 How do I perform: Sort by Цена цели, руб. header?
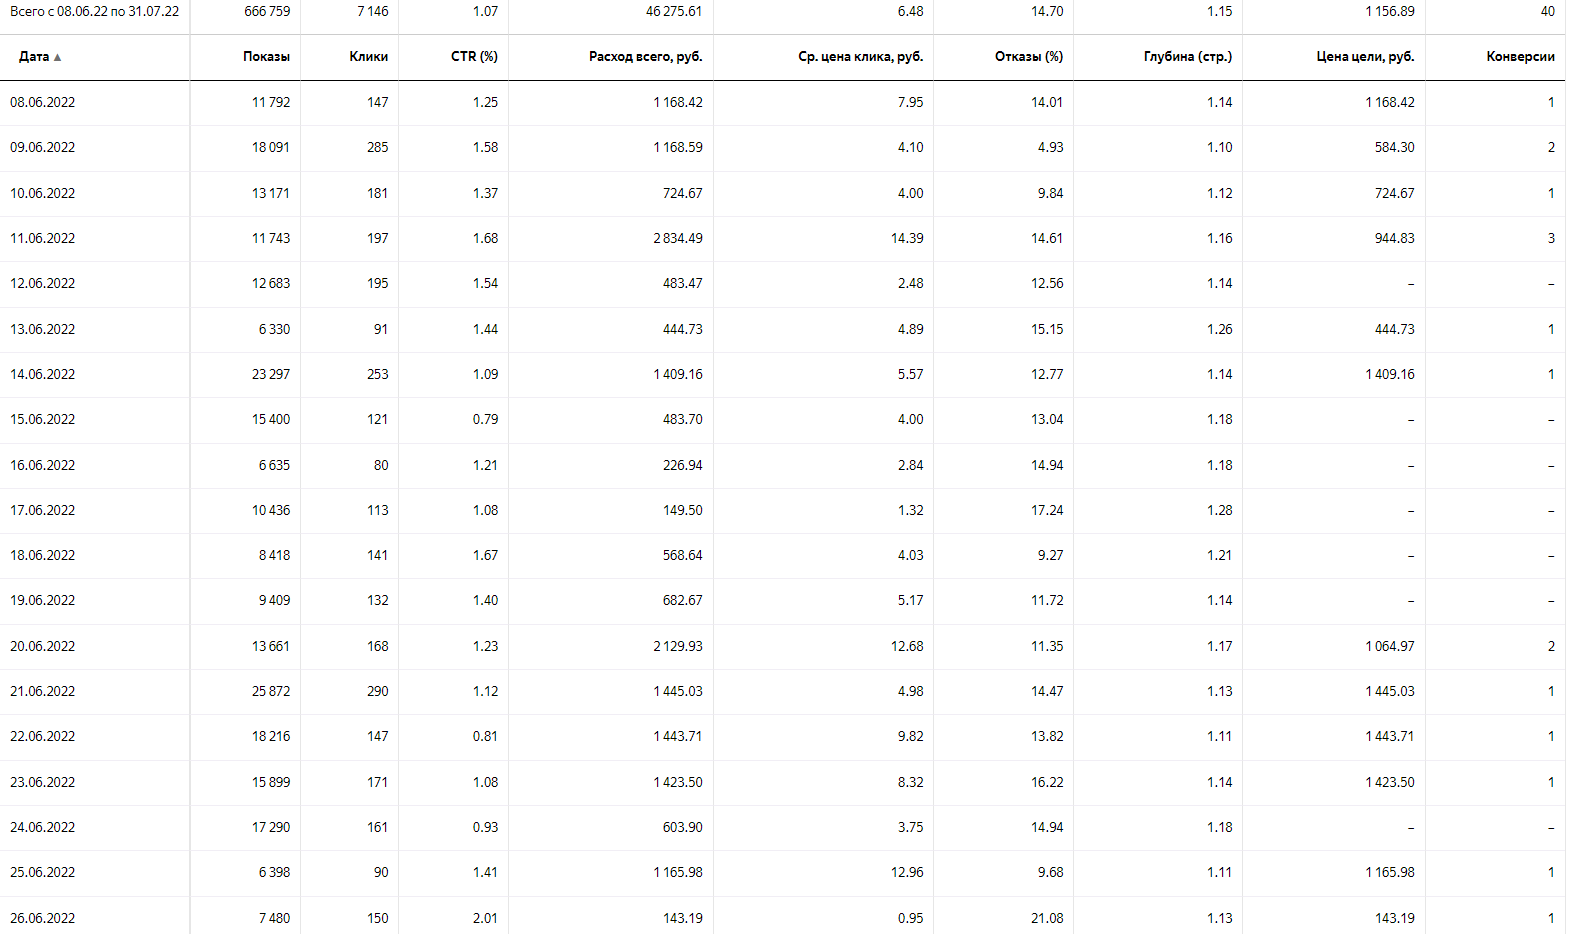[1365, 57]
